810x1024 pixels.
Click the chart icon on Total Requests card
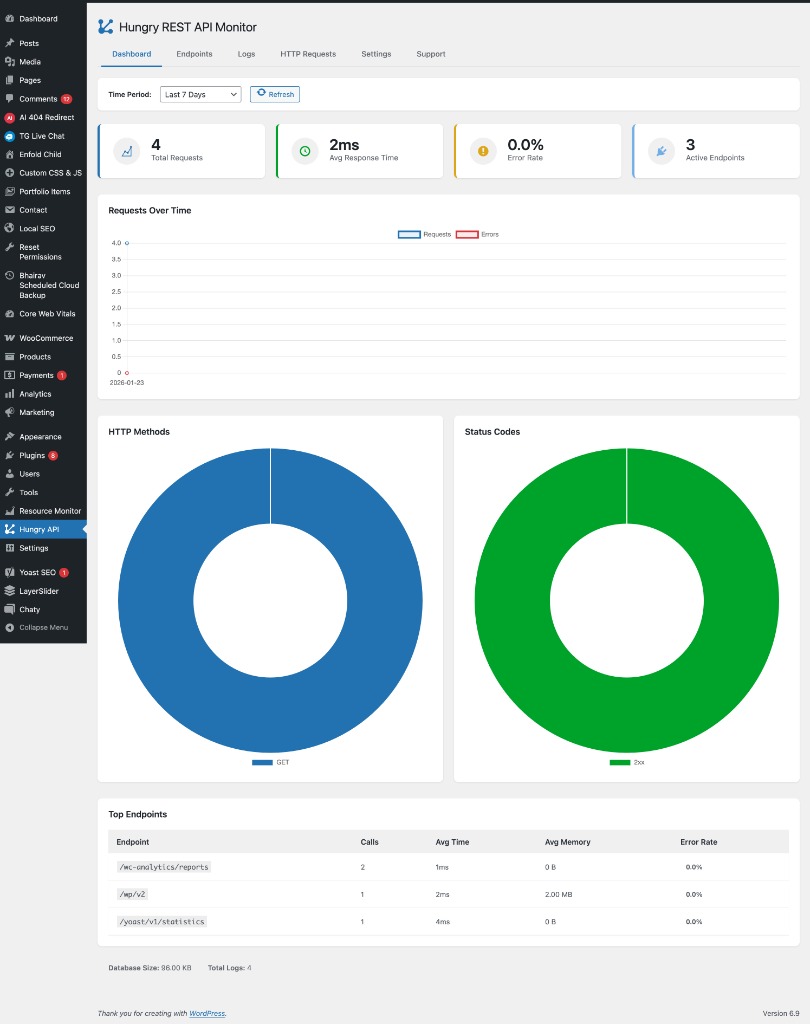(x=127, y=151)
